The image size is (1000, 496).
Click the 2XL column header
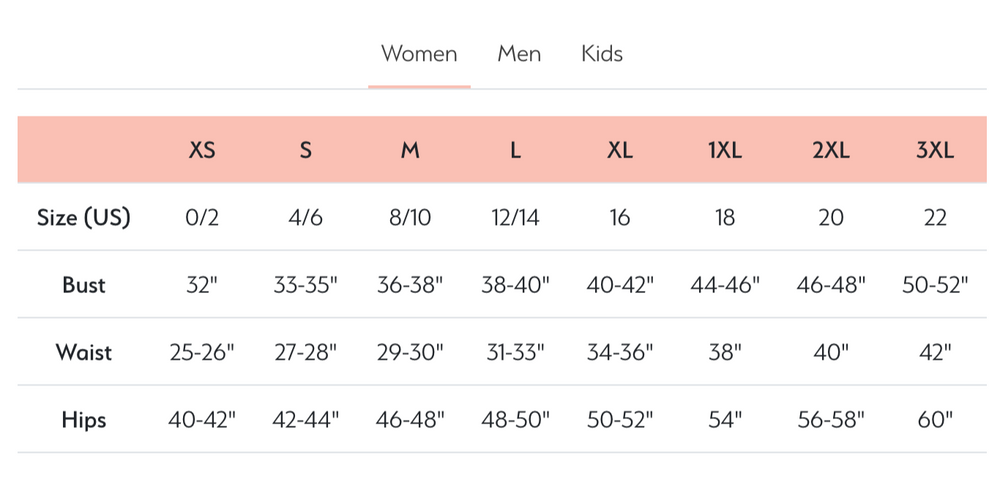[830, 150]
